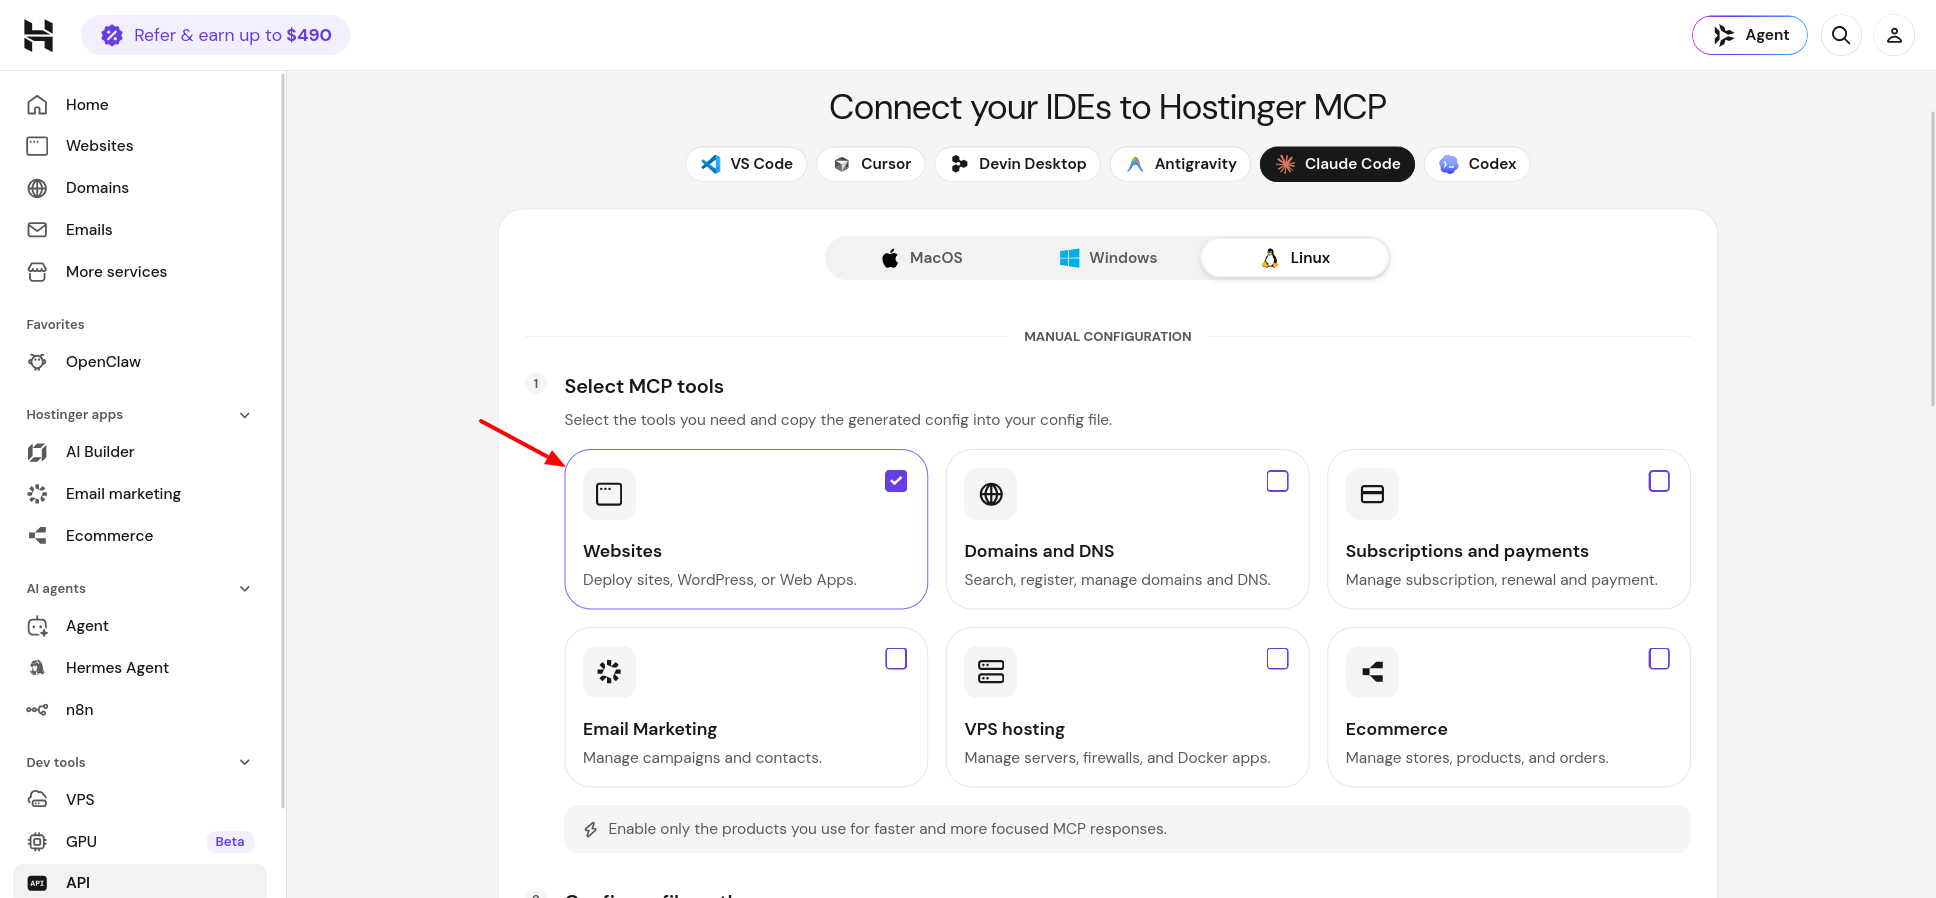Click the Hostinger logo

(x=38, y=35)
